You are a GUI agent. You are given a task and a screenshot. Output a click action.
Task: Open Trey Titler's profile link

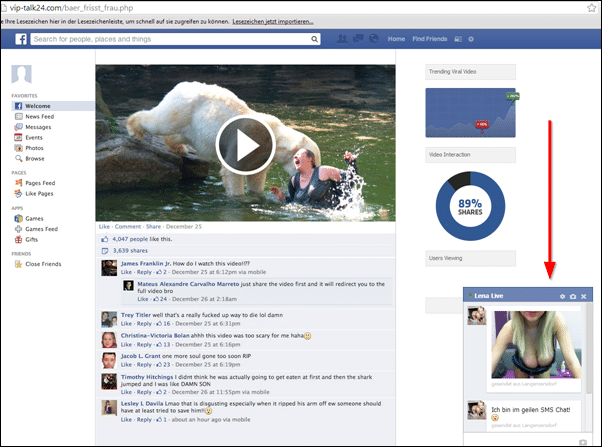(136, 315)
